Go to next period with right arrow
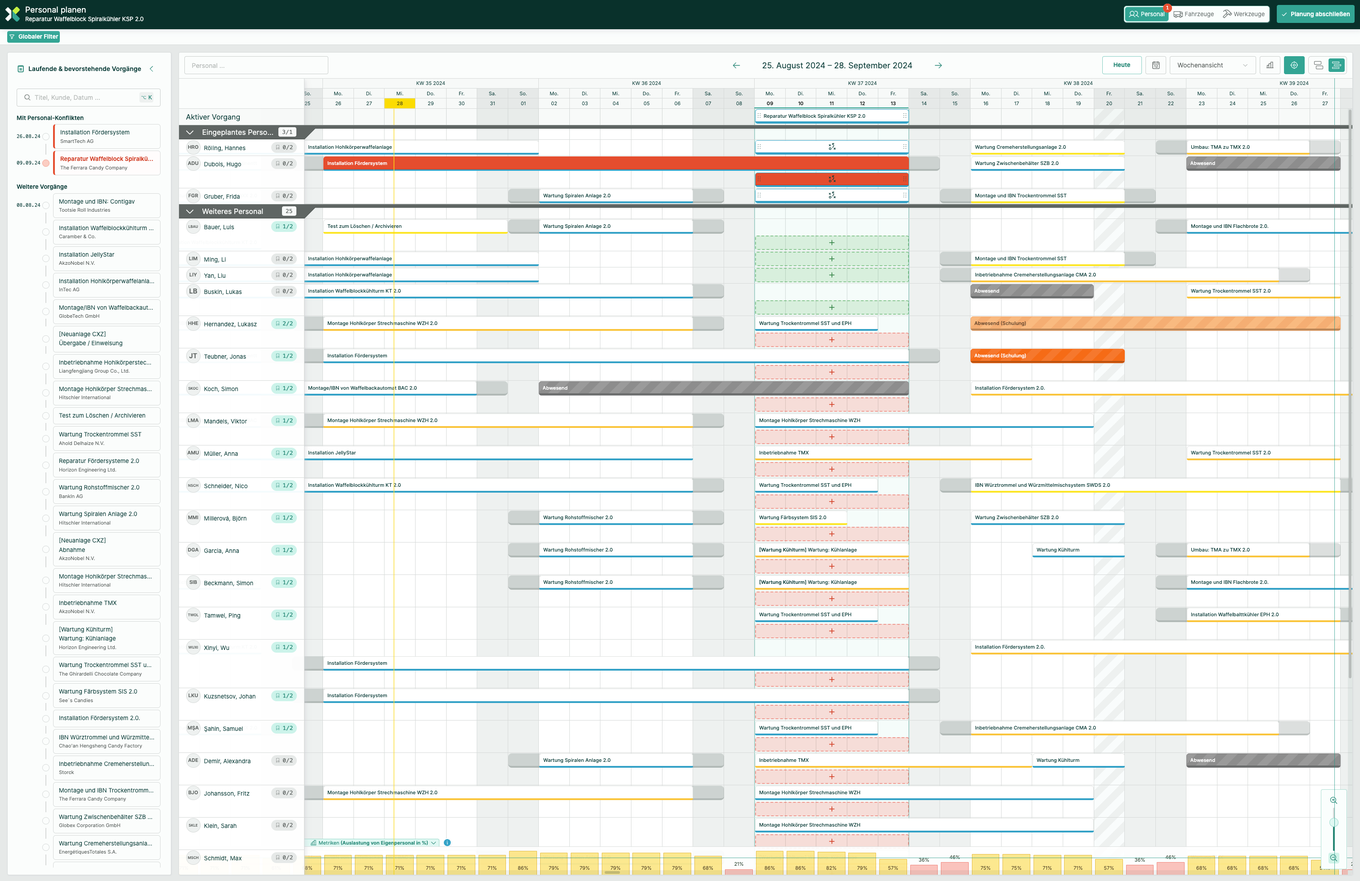Image resolution: width=1360 pixels, height=881 pixels. pyautogui.click(x=938, y=65)
